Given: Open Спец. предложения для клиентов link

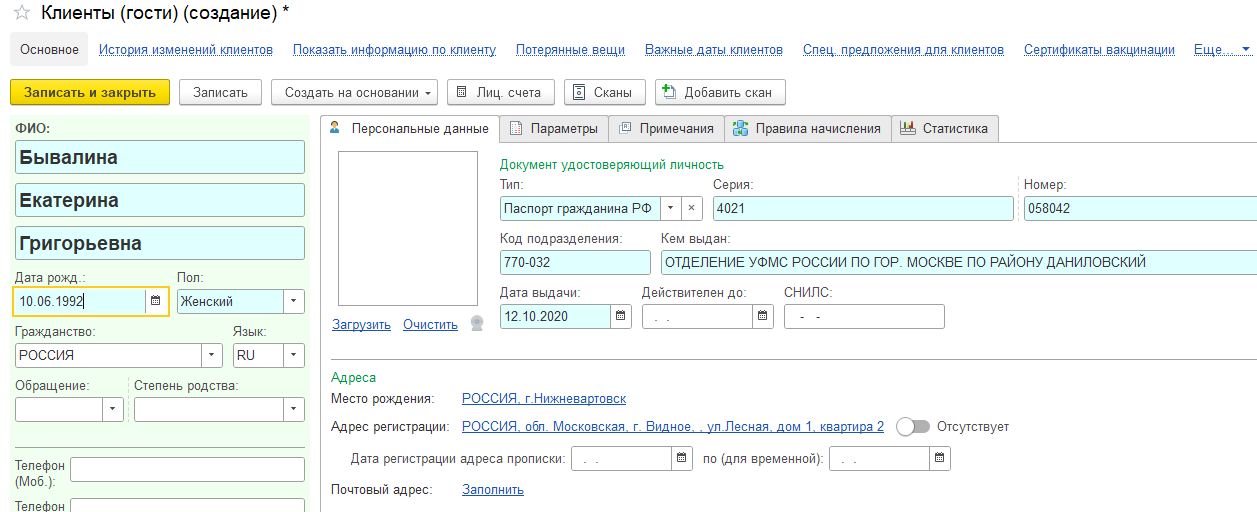Looking at the screenshot, I should [903, 49].
